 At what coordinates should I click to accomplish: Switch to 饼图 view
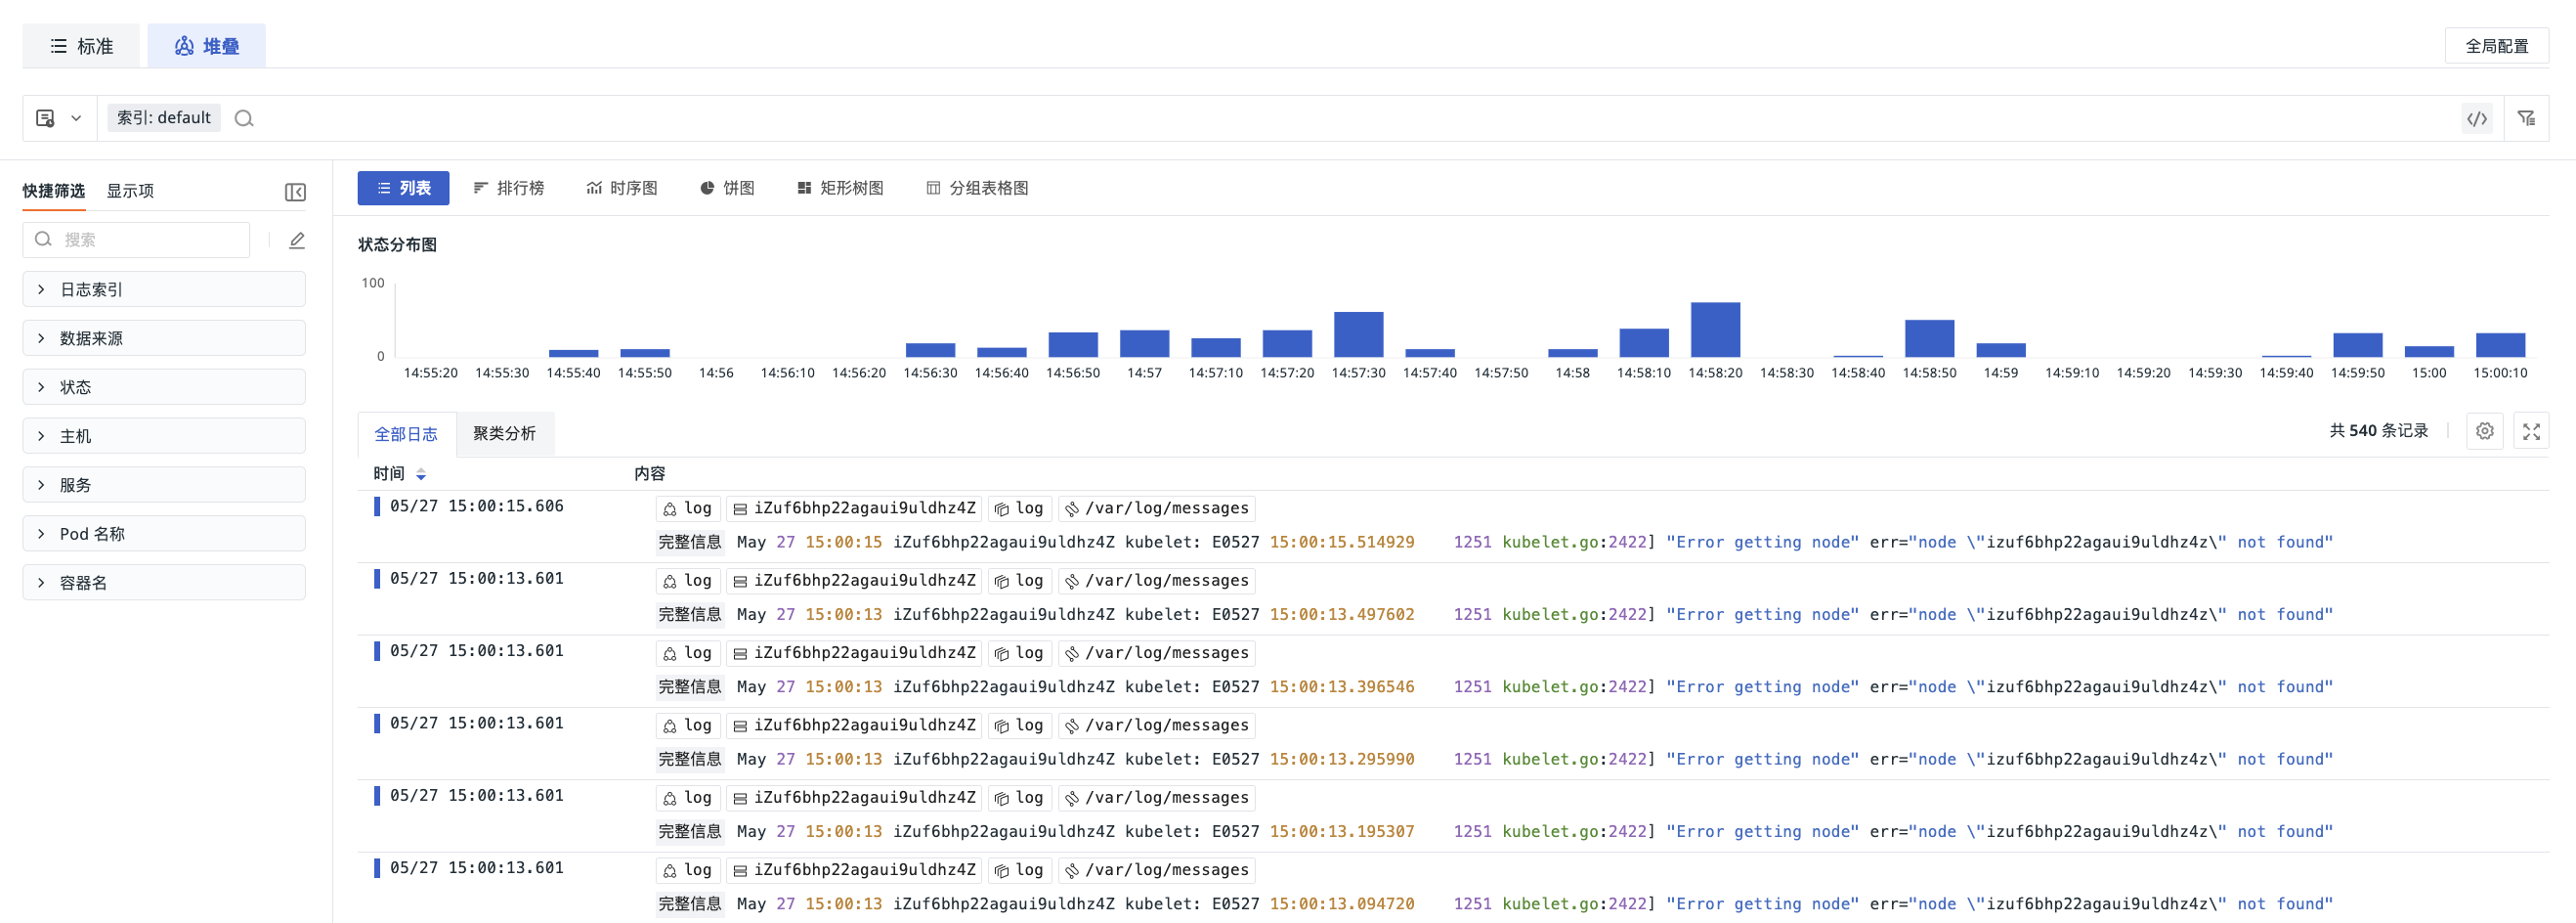727,188
